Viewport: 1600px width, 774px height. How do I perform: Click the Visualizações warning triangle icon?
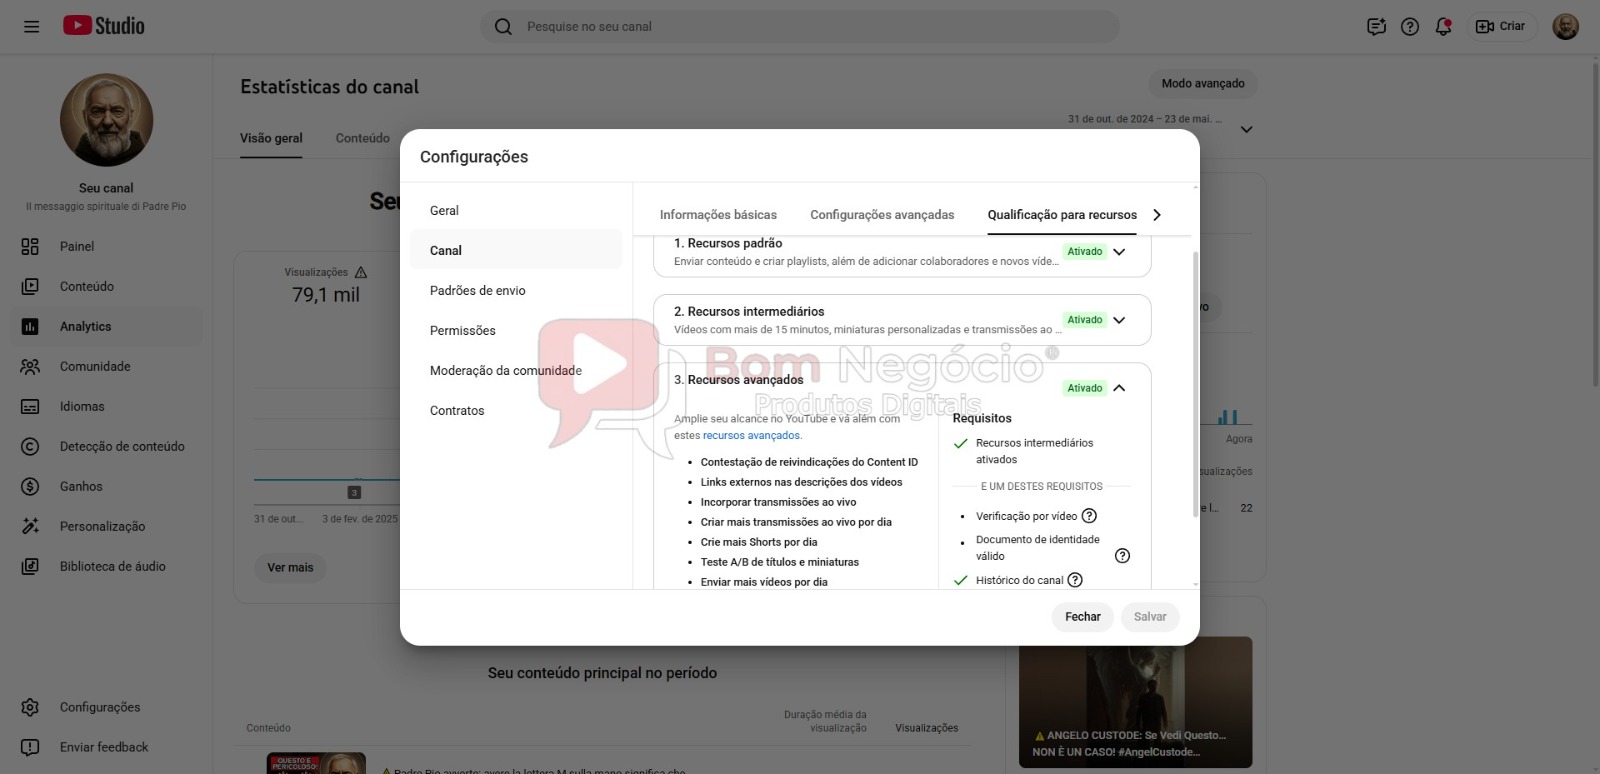pos(361,272)
